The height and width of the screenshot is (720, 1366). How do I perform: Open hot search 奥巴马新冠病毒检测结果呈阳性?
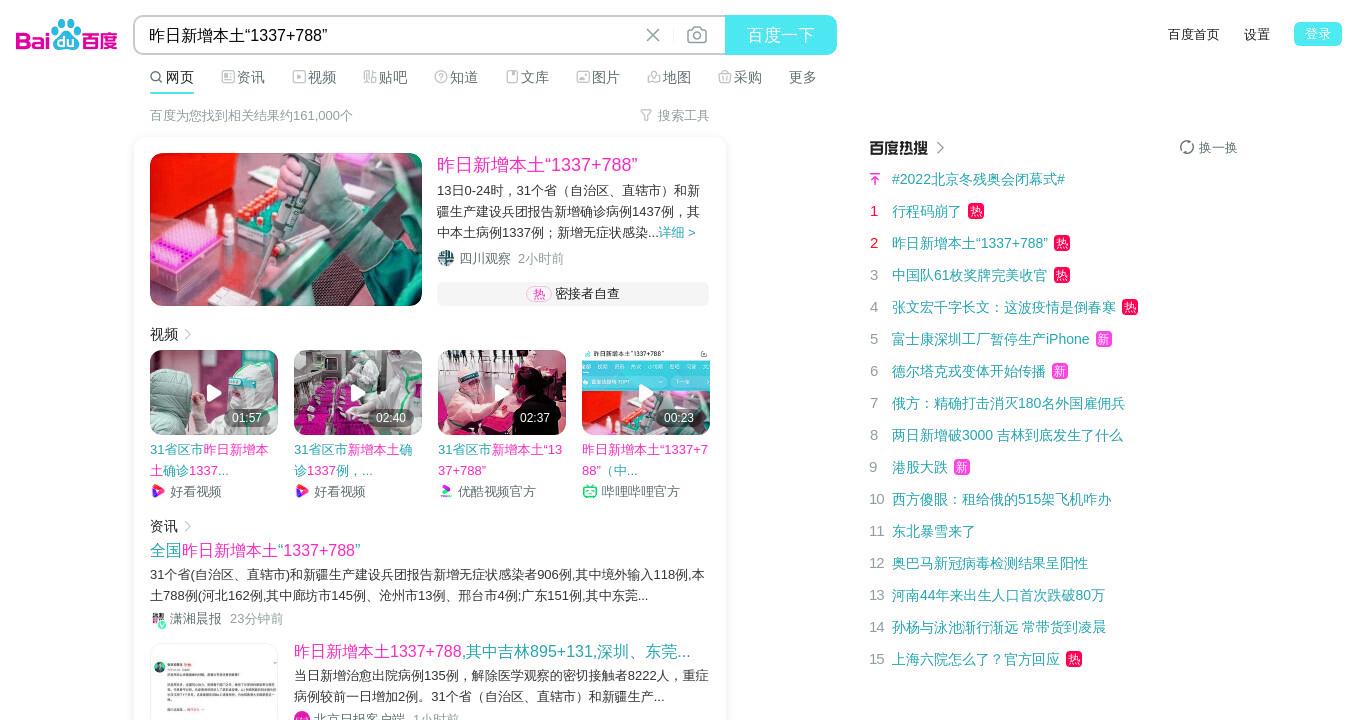point(990,563)
